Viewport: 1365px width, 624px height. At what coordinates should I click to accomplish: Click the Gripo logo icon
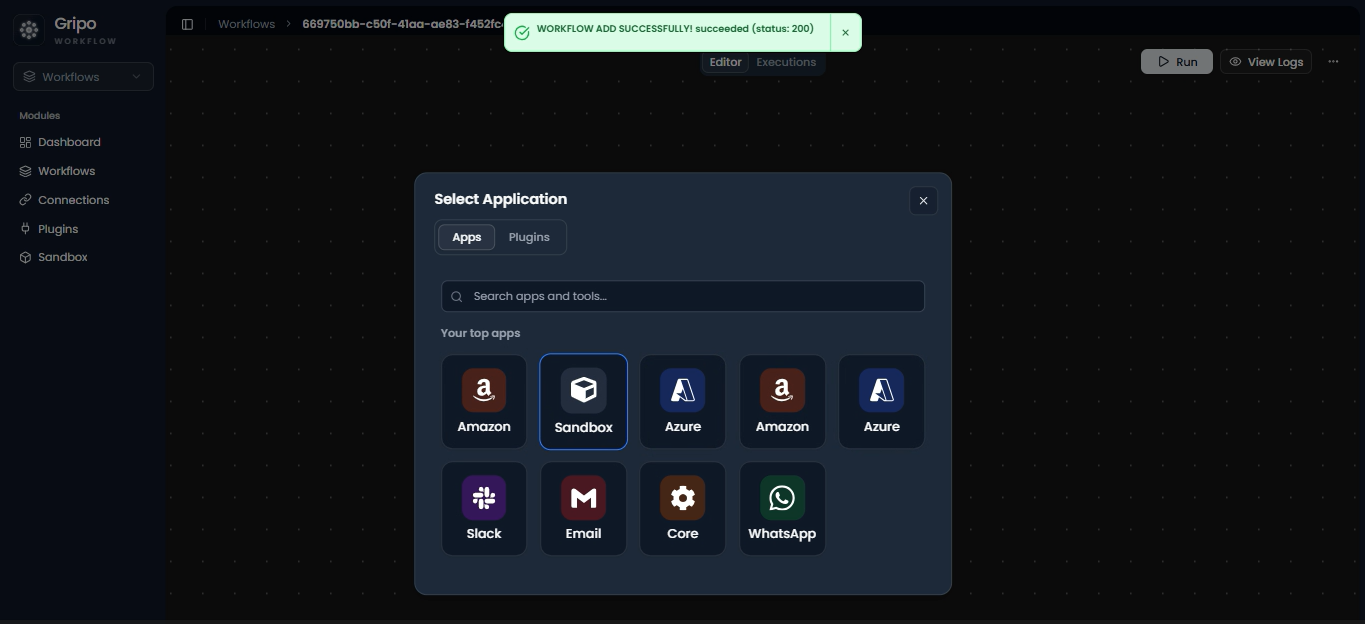click(x=29, y=30)
